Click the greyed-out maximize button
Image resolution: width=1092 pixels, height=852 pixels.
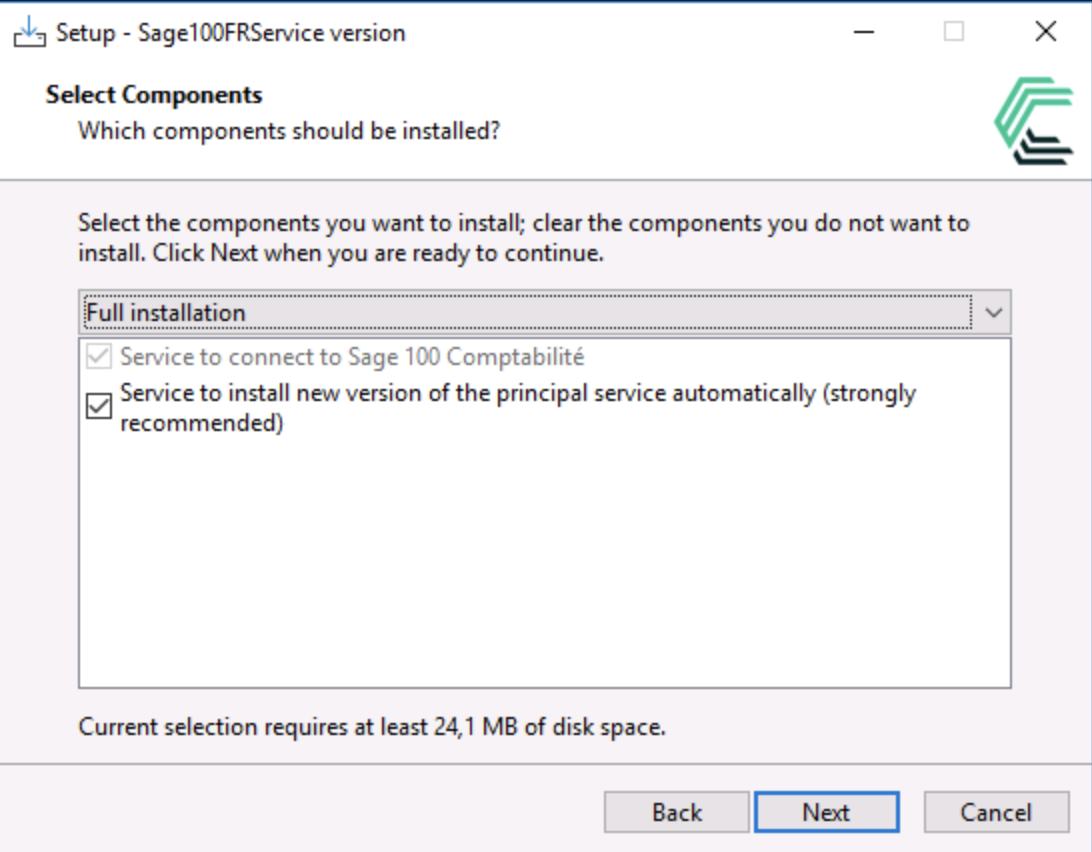click(954, 32)
